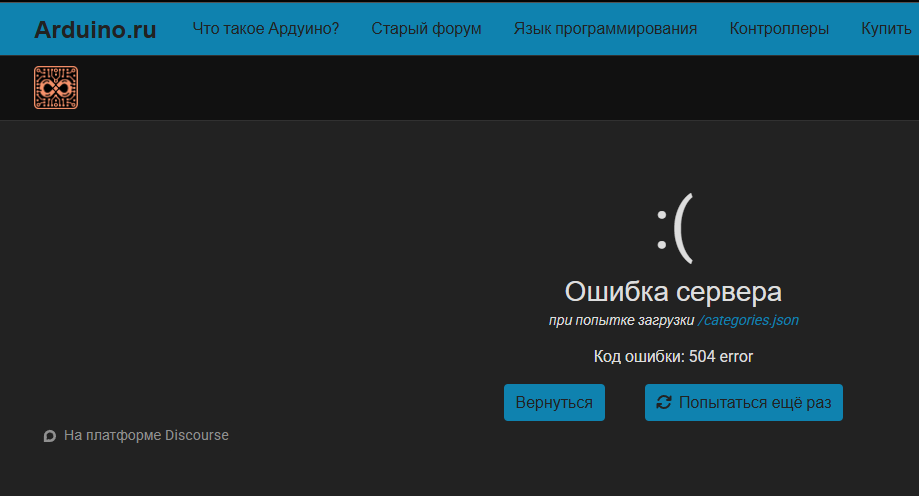Select 'Язык программирования' in the top menu
The image size is (919, 496).
pos(605,28)
